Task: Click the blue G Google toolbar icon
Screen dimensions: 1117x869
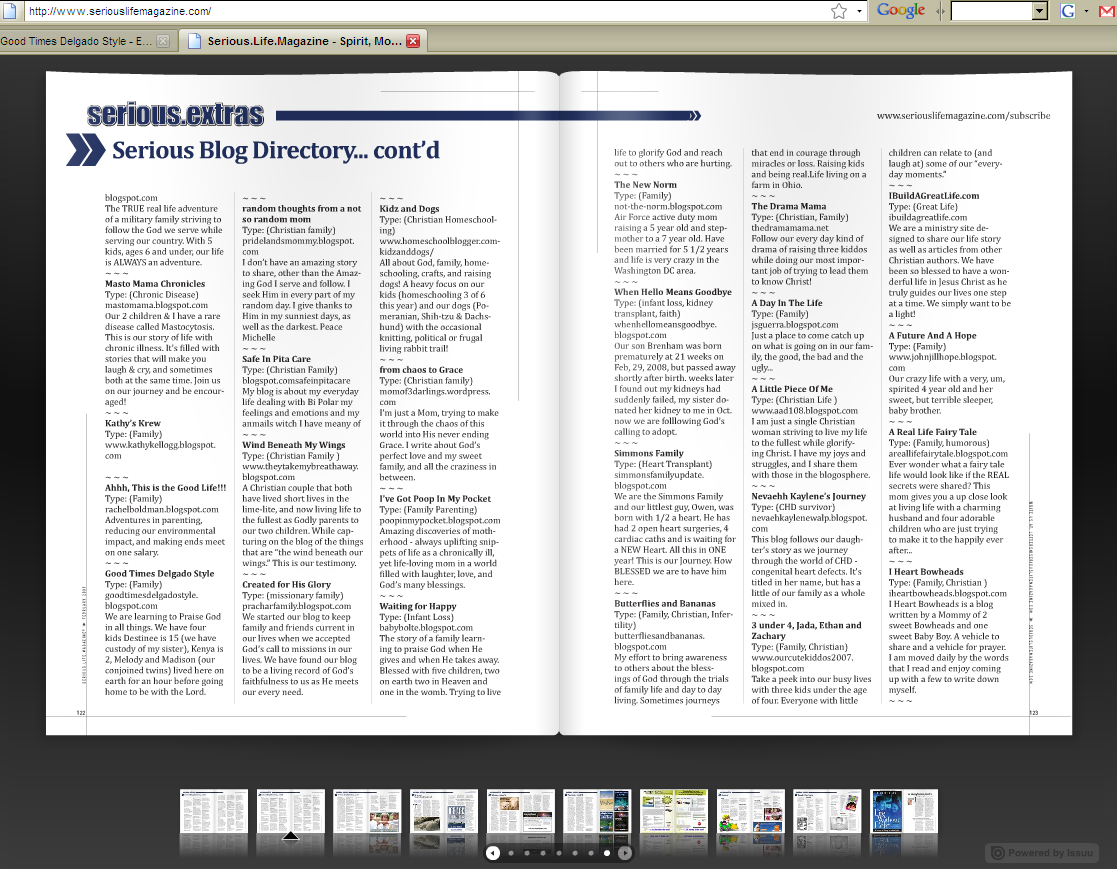Action: click(1067, 11)
